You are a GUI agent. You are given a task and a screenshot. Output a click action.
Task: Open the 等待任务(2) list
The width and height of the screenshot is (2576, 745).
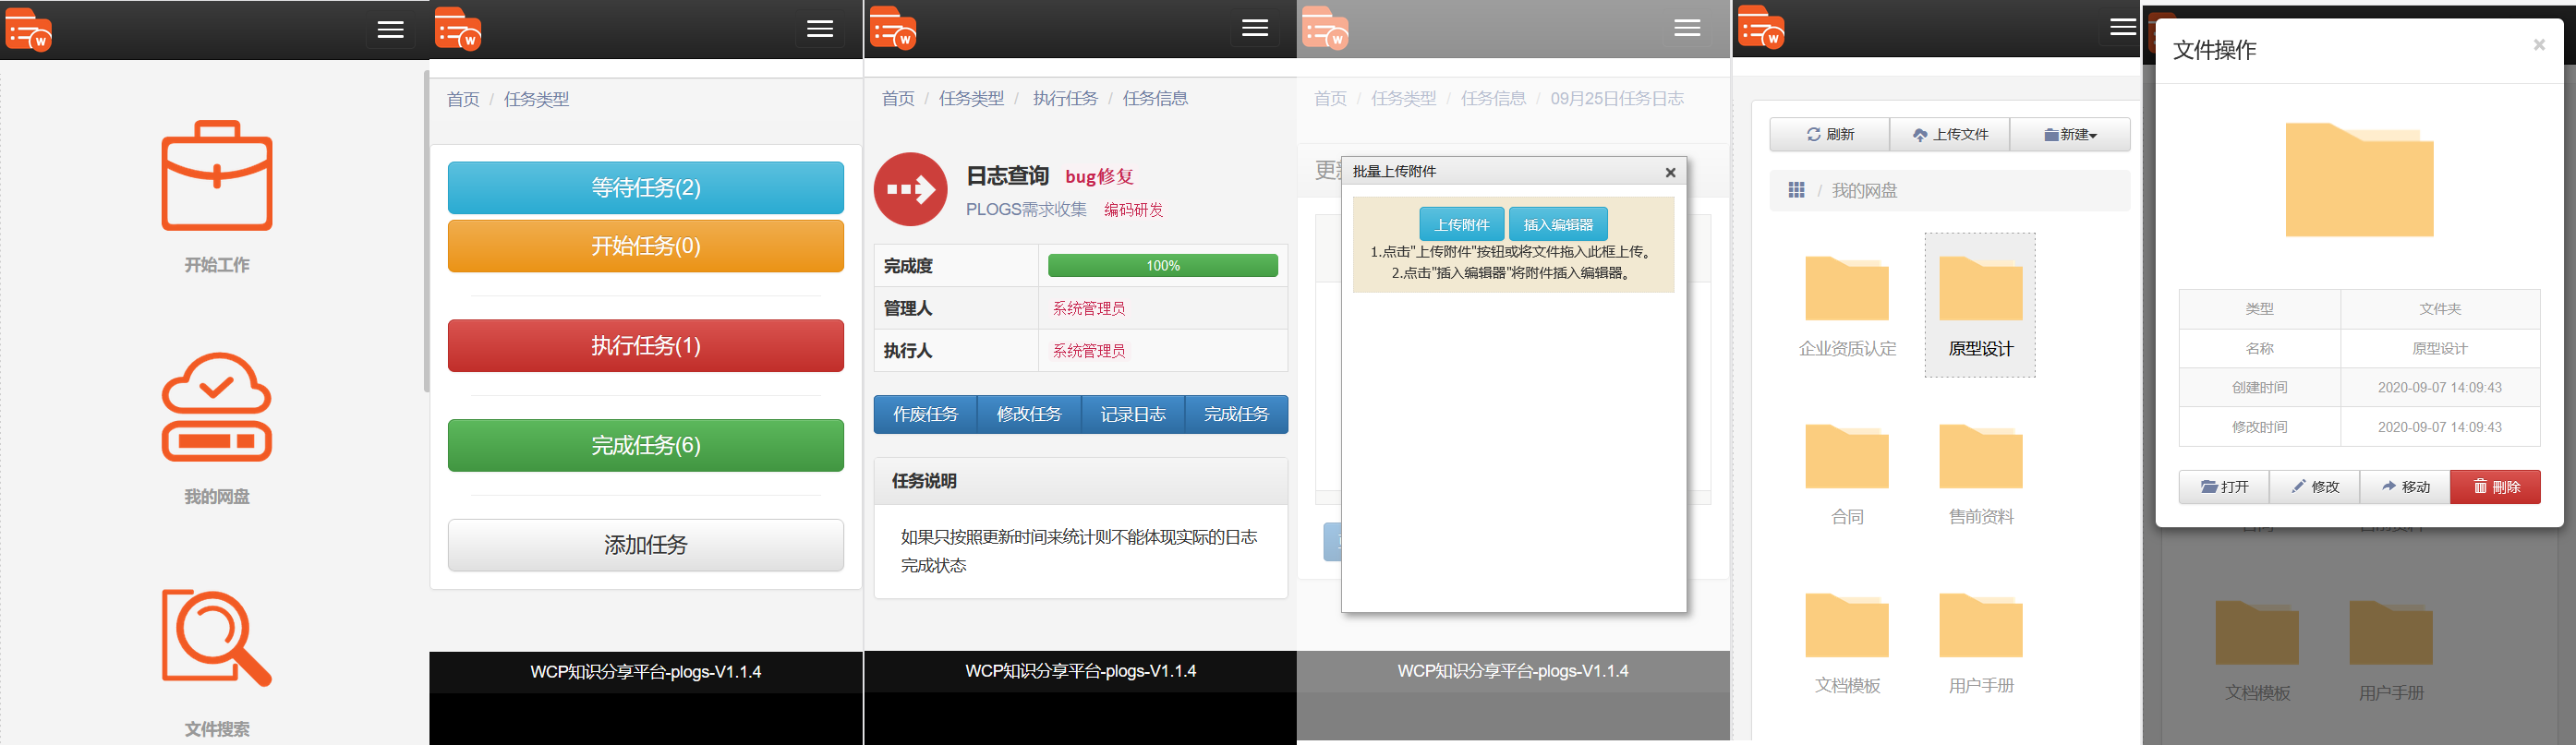[646, 188]
